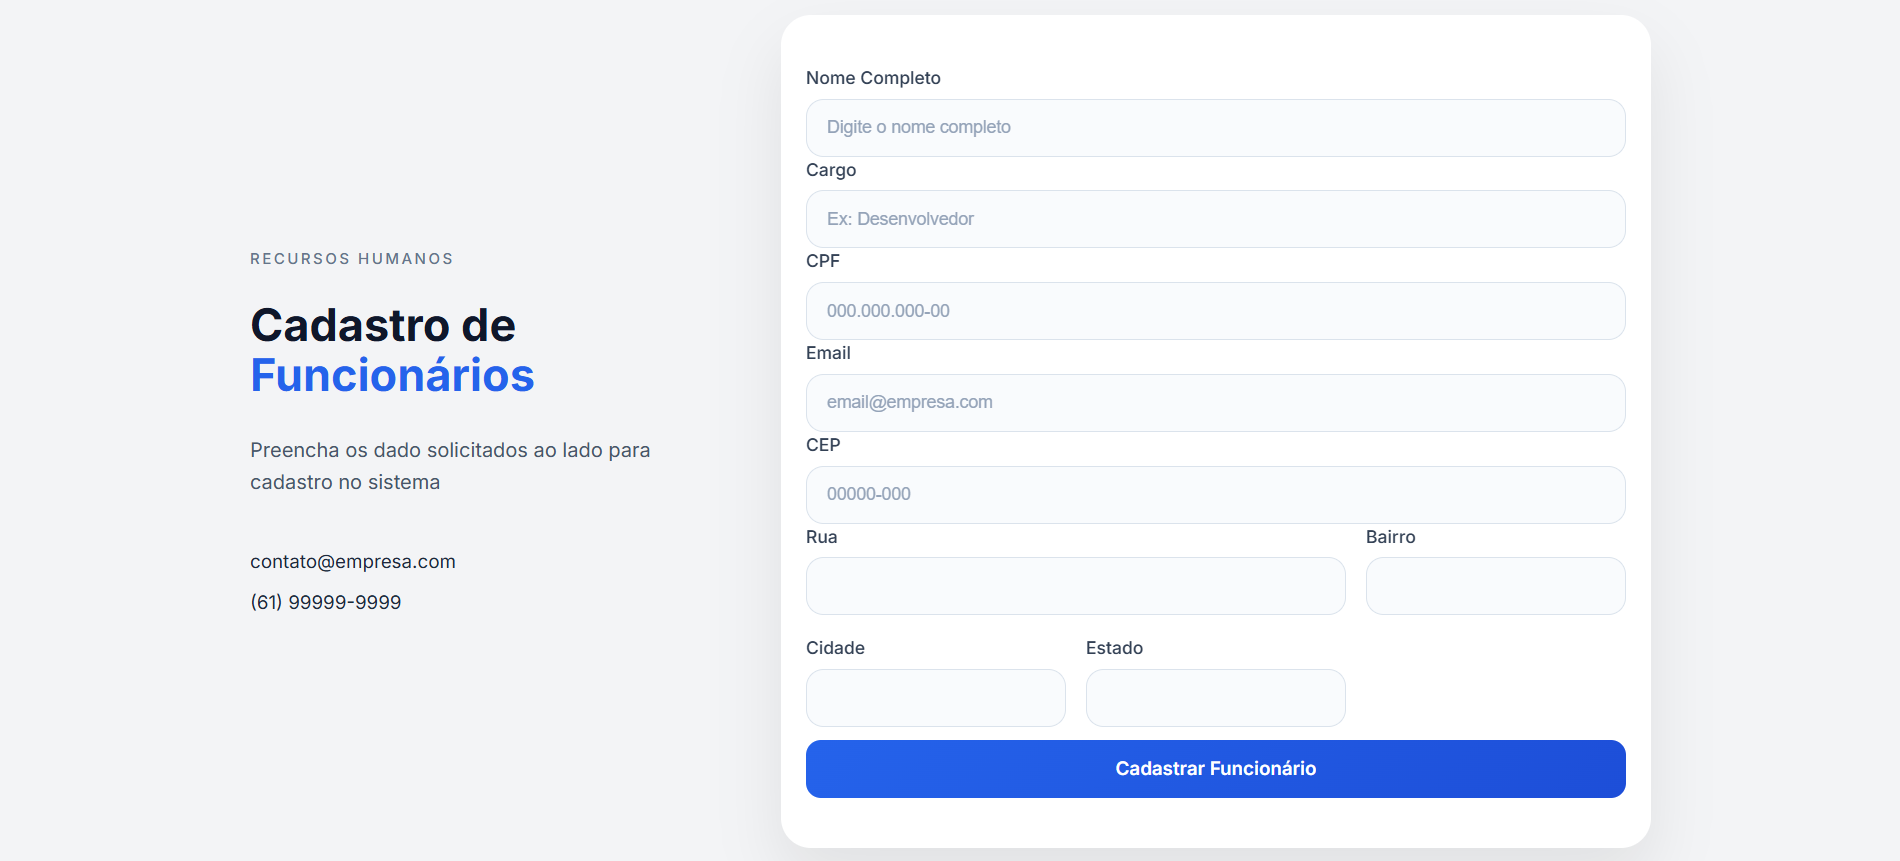Click the Nome Completo input field
The height and width of the screenshot is (861, 1900).
(x=1215, y=128)
